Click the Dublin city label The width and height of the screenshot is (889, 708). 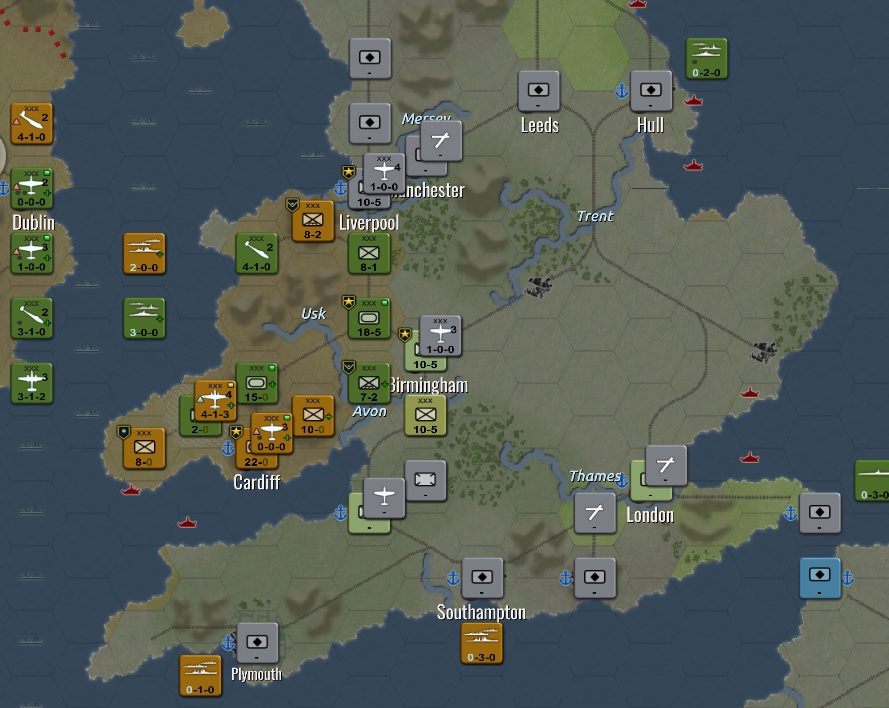pos(33,222)
